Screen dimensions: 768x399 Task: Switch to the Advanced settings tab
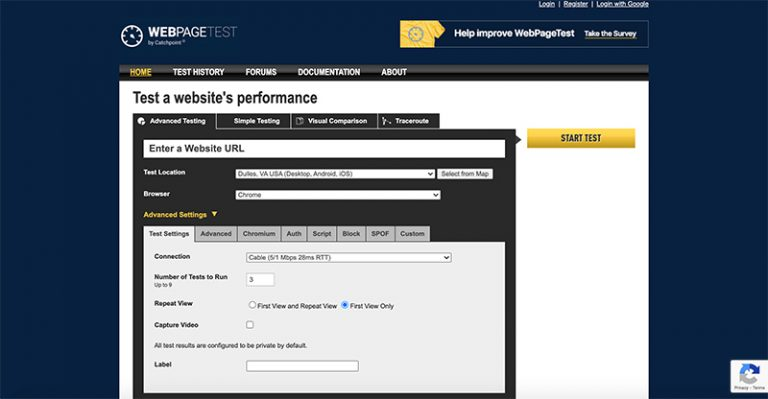(216, 234)
